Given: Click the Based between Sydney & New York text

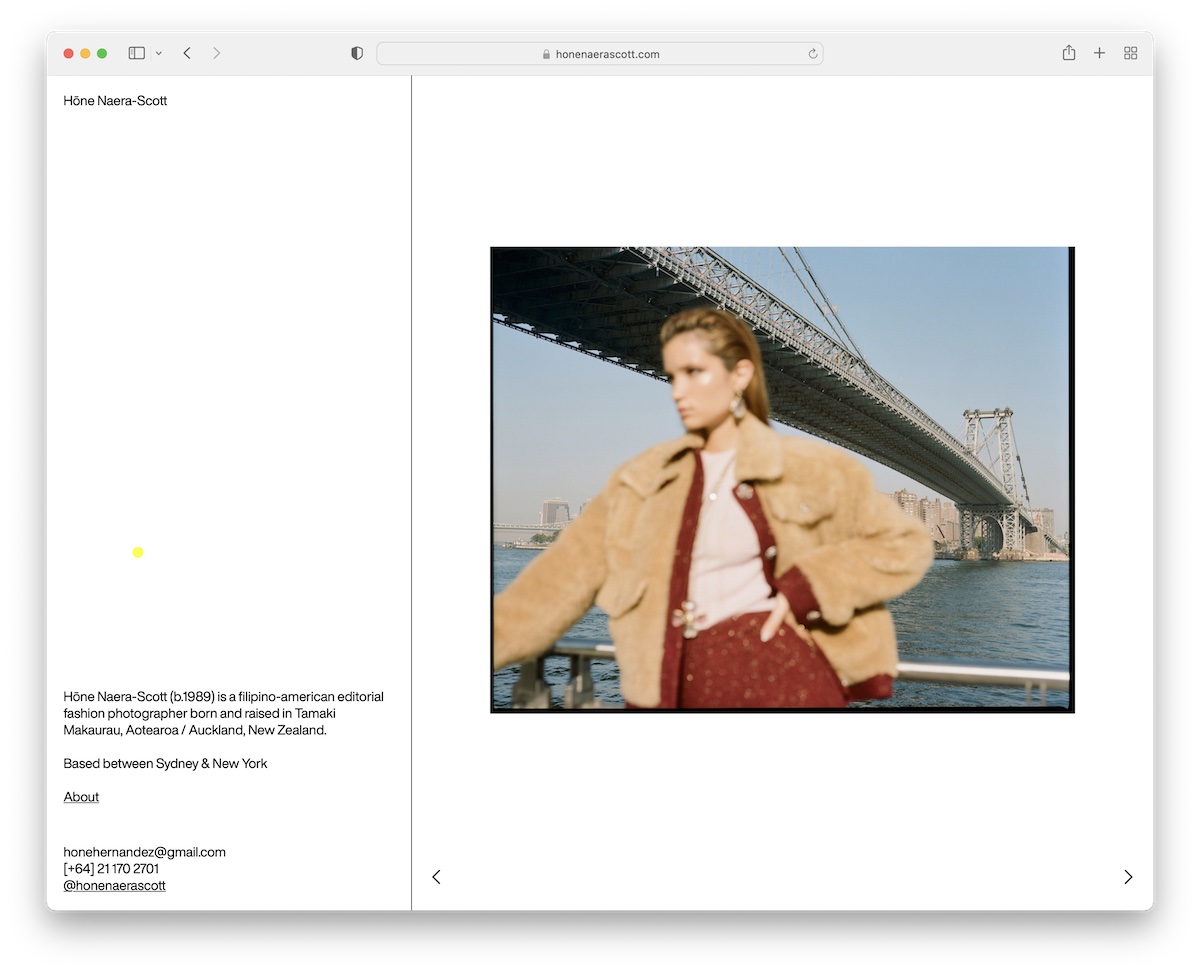Looking at the screenshot, I should (x=165, y=764).
